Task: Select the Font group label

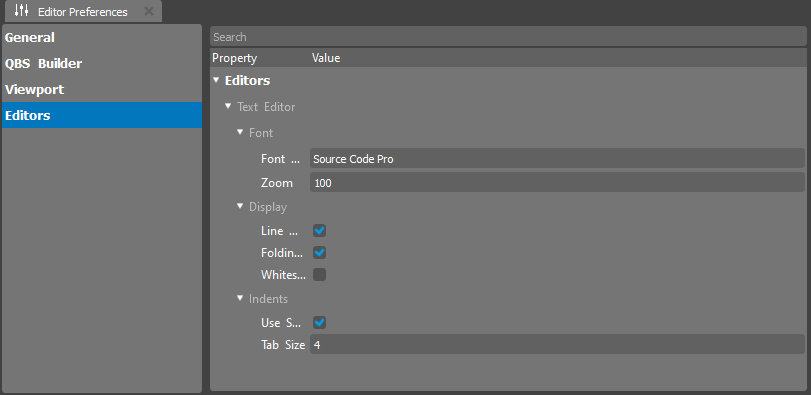Action: (261, 133)
